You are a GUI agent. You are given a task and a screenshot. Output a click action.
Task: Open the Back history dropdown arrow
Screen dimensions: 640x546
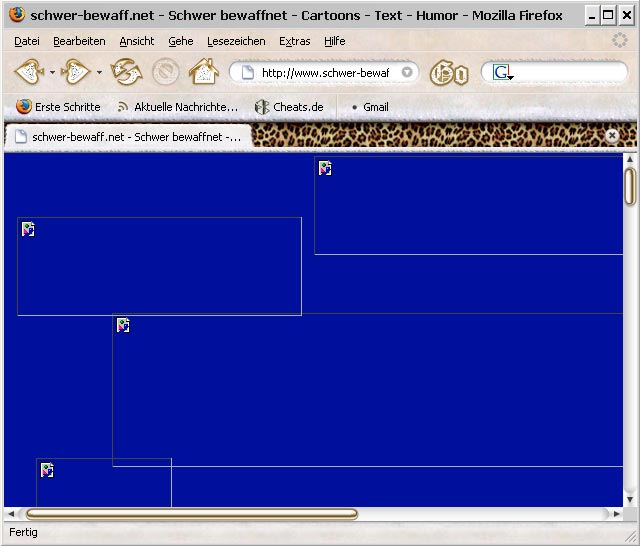tap(52, 72)
